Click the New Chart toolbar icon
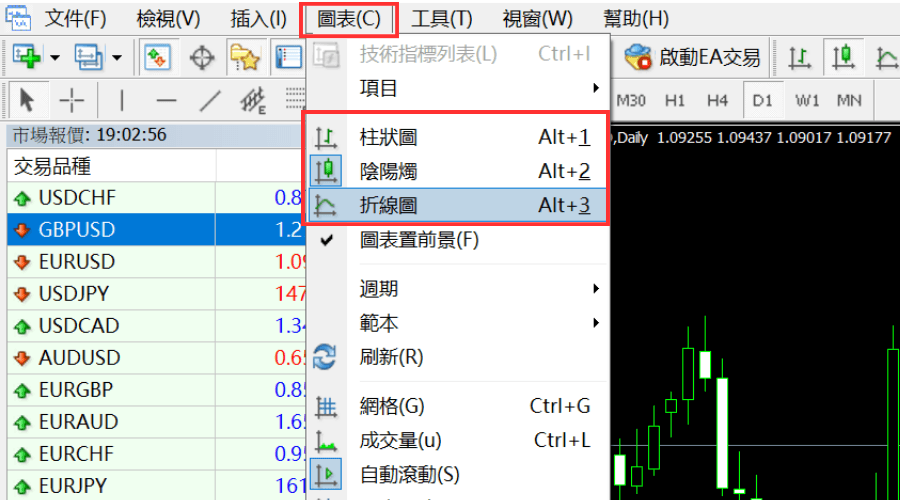900x500 pixels. tap(27, 58)
